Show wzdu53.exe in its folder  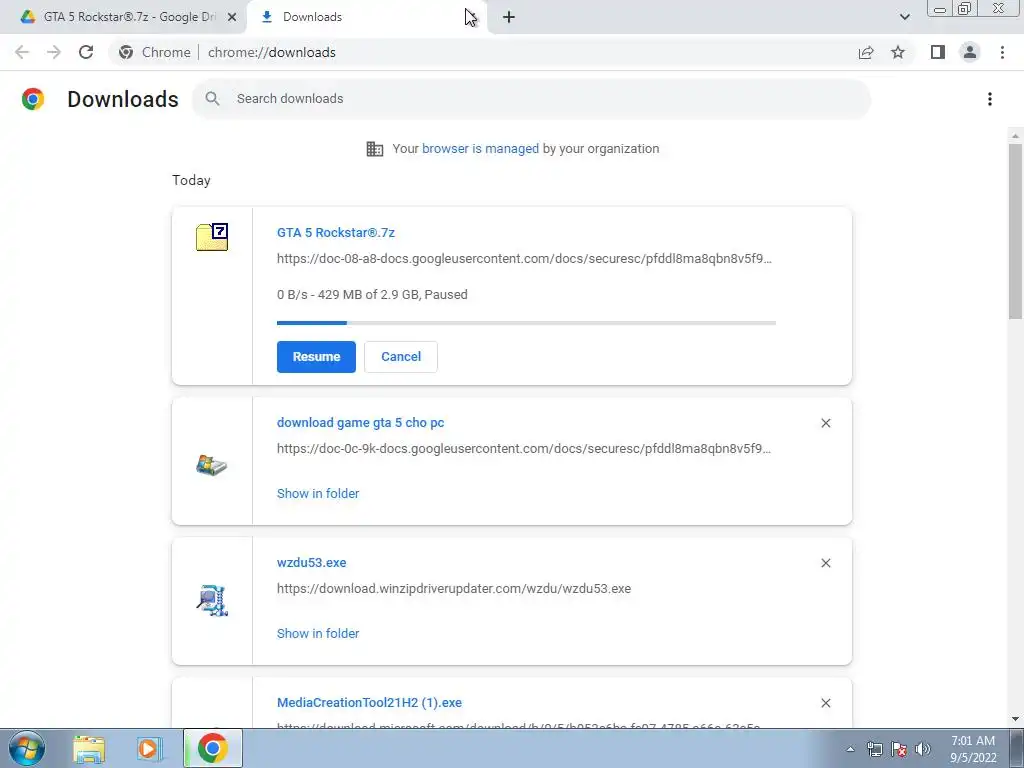318,633
